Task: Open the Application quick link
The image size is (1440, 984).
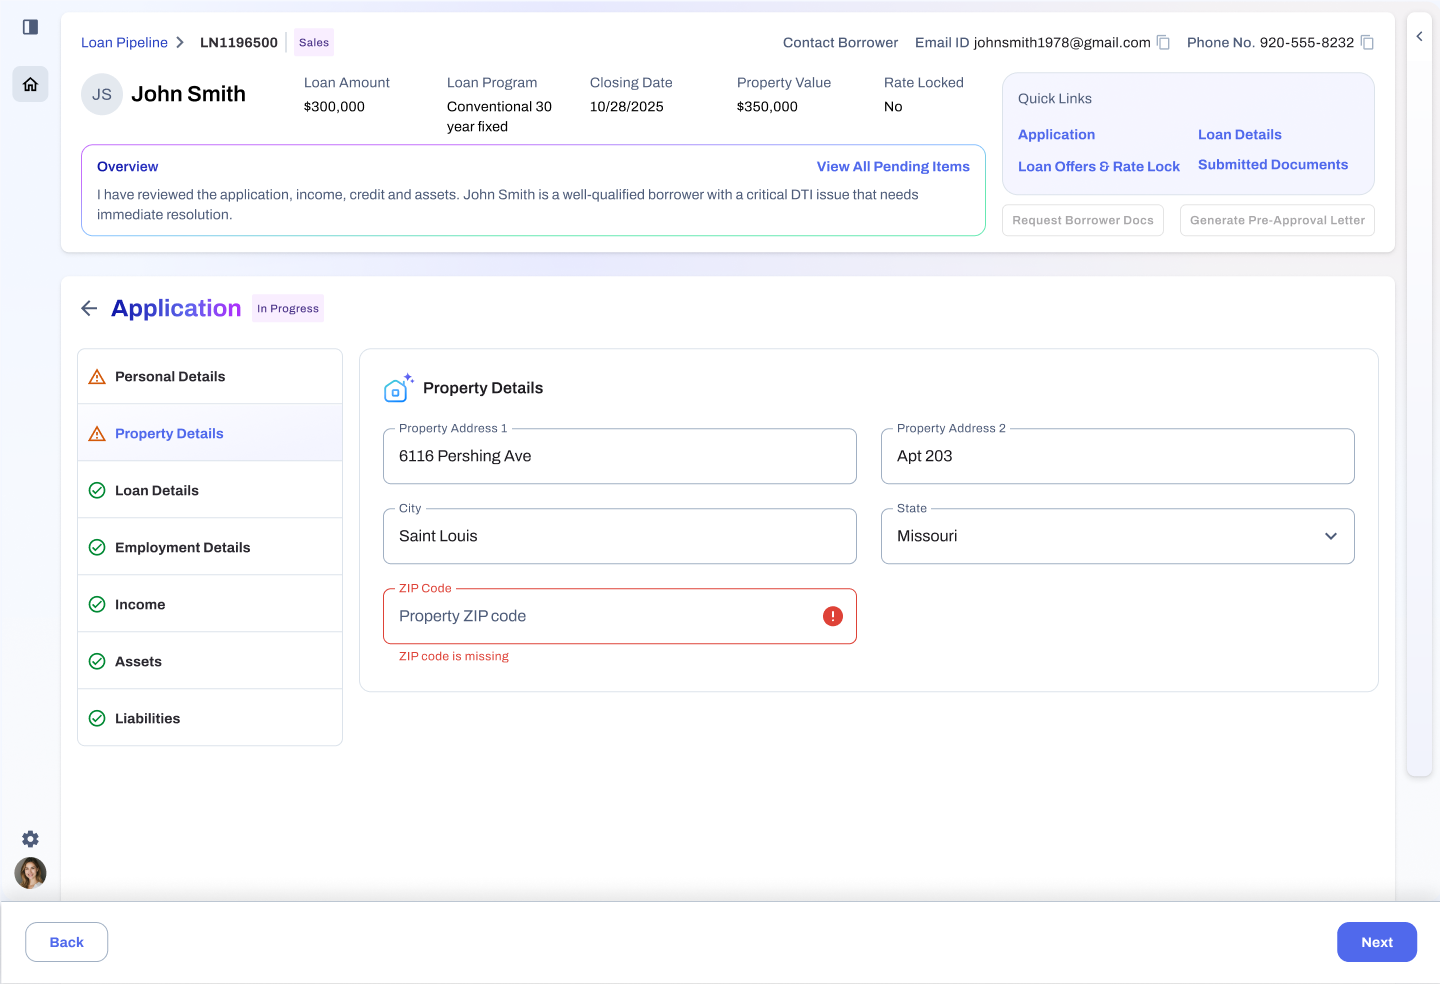Action: click(1056, 135)
